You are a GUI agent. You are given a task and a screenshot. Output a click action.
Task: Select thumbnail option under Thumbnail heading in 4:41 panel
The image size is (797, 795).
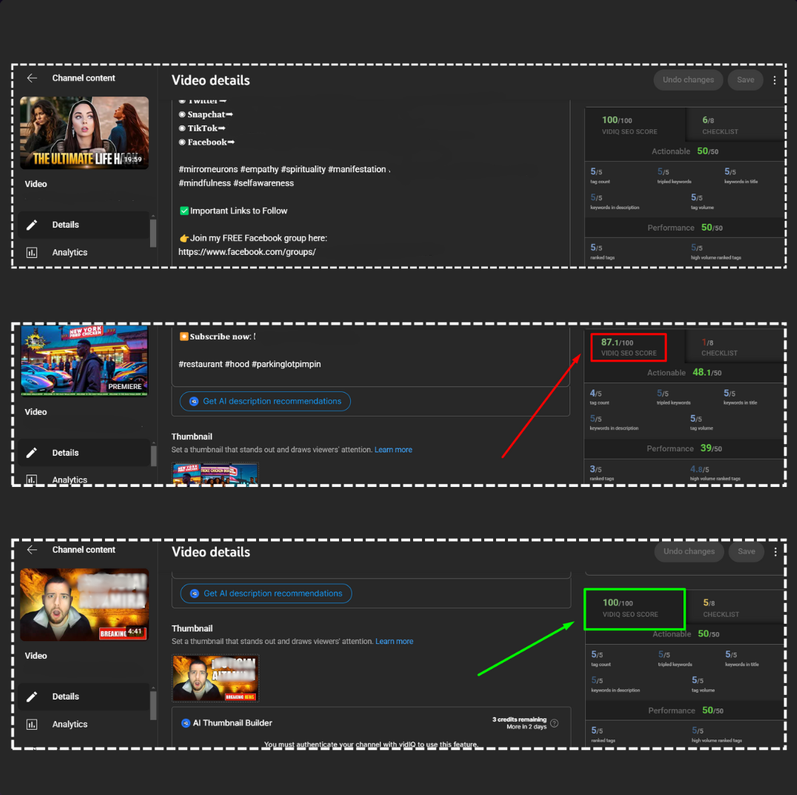point(216,678)
